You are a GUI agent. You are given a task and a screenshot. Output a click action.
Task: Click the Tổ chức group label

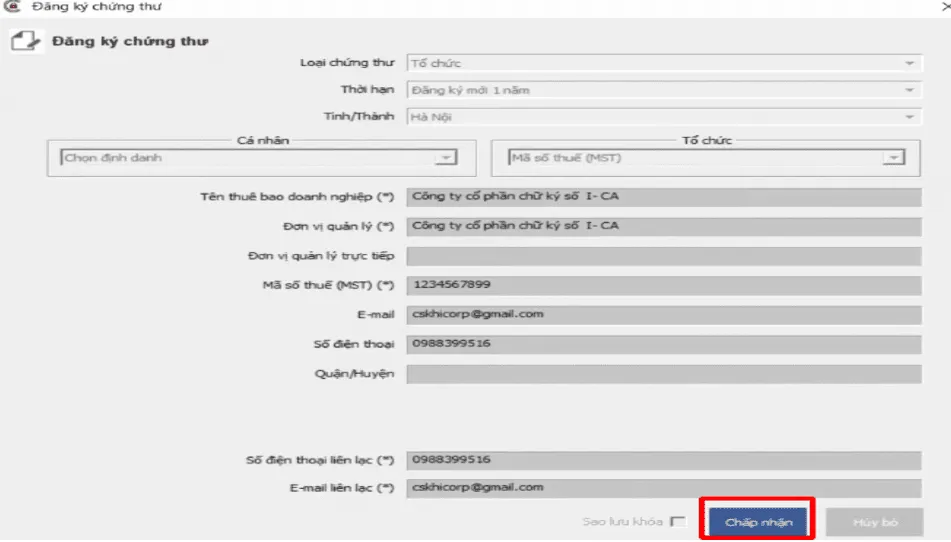click(707, 140)
